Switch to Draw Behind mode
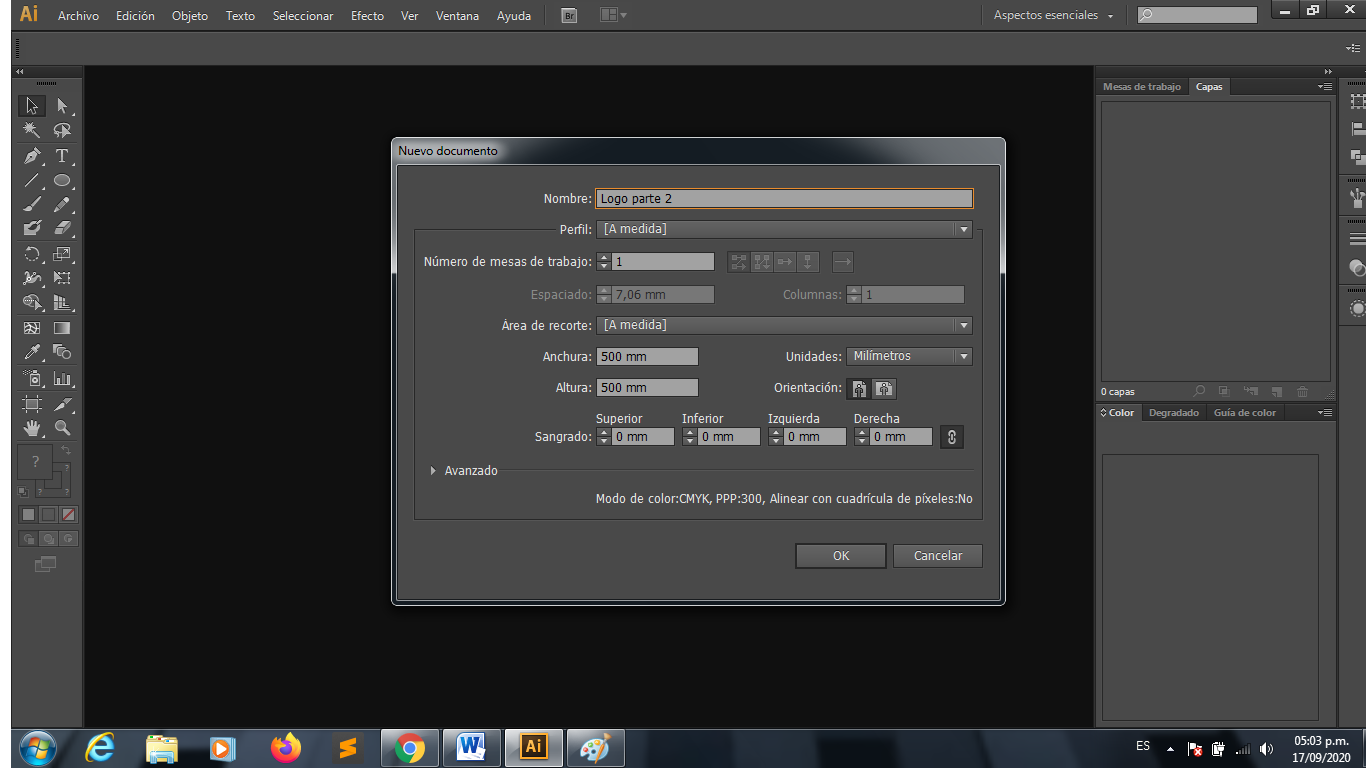 [48, 538]
